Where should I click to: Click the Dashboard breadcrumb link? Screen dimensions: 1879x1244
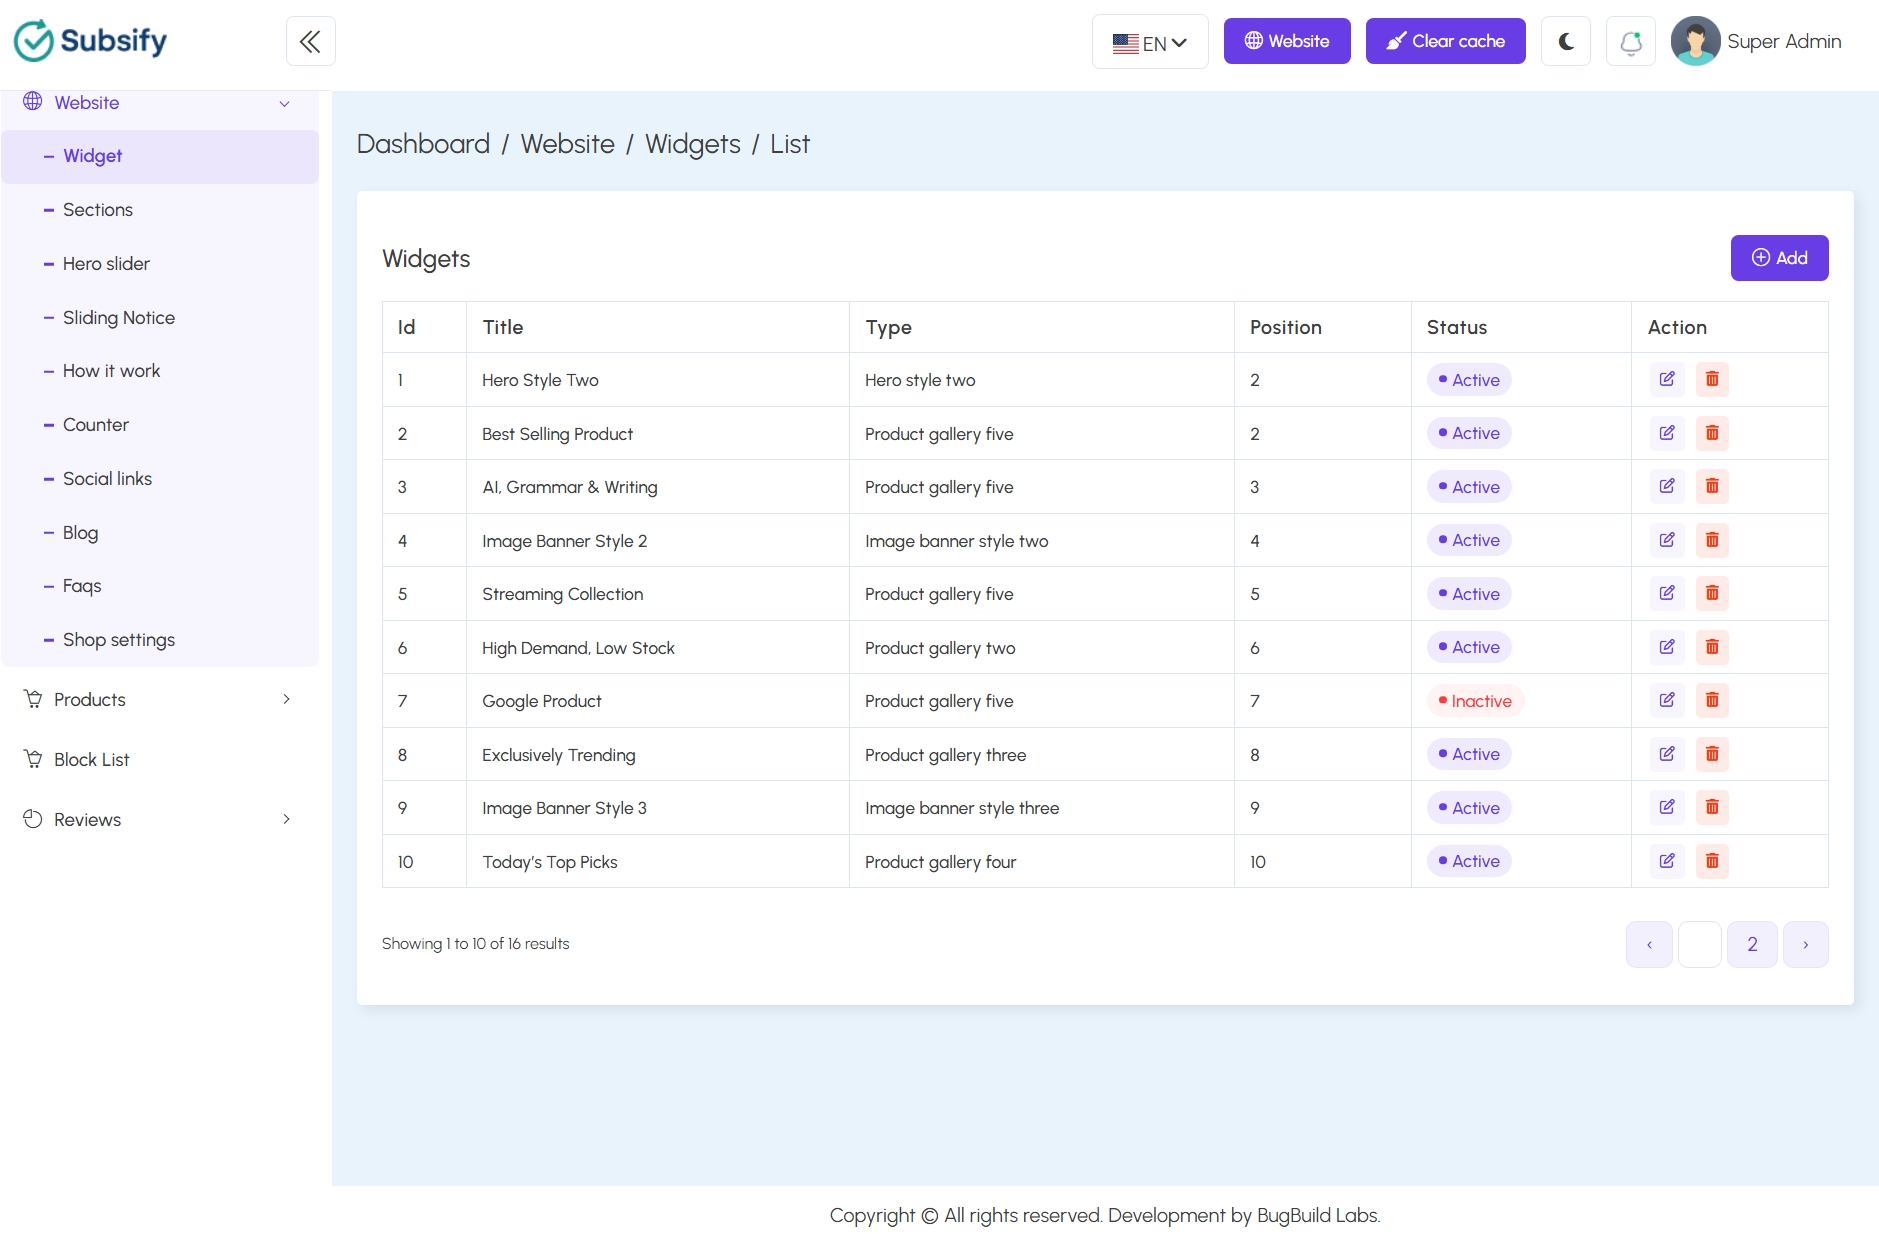[x=423, y=144]
